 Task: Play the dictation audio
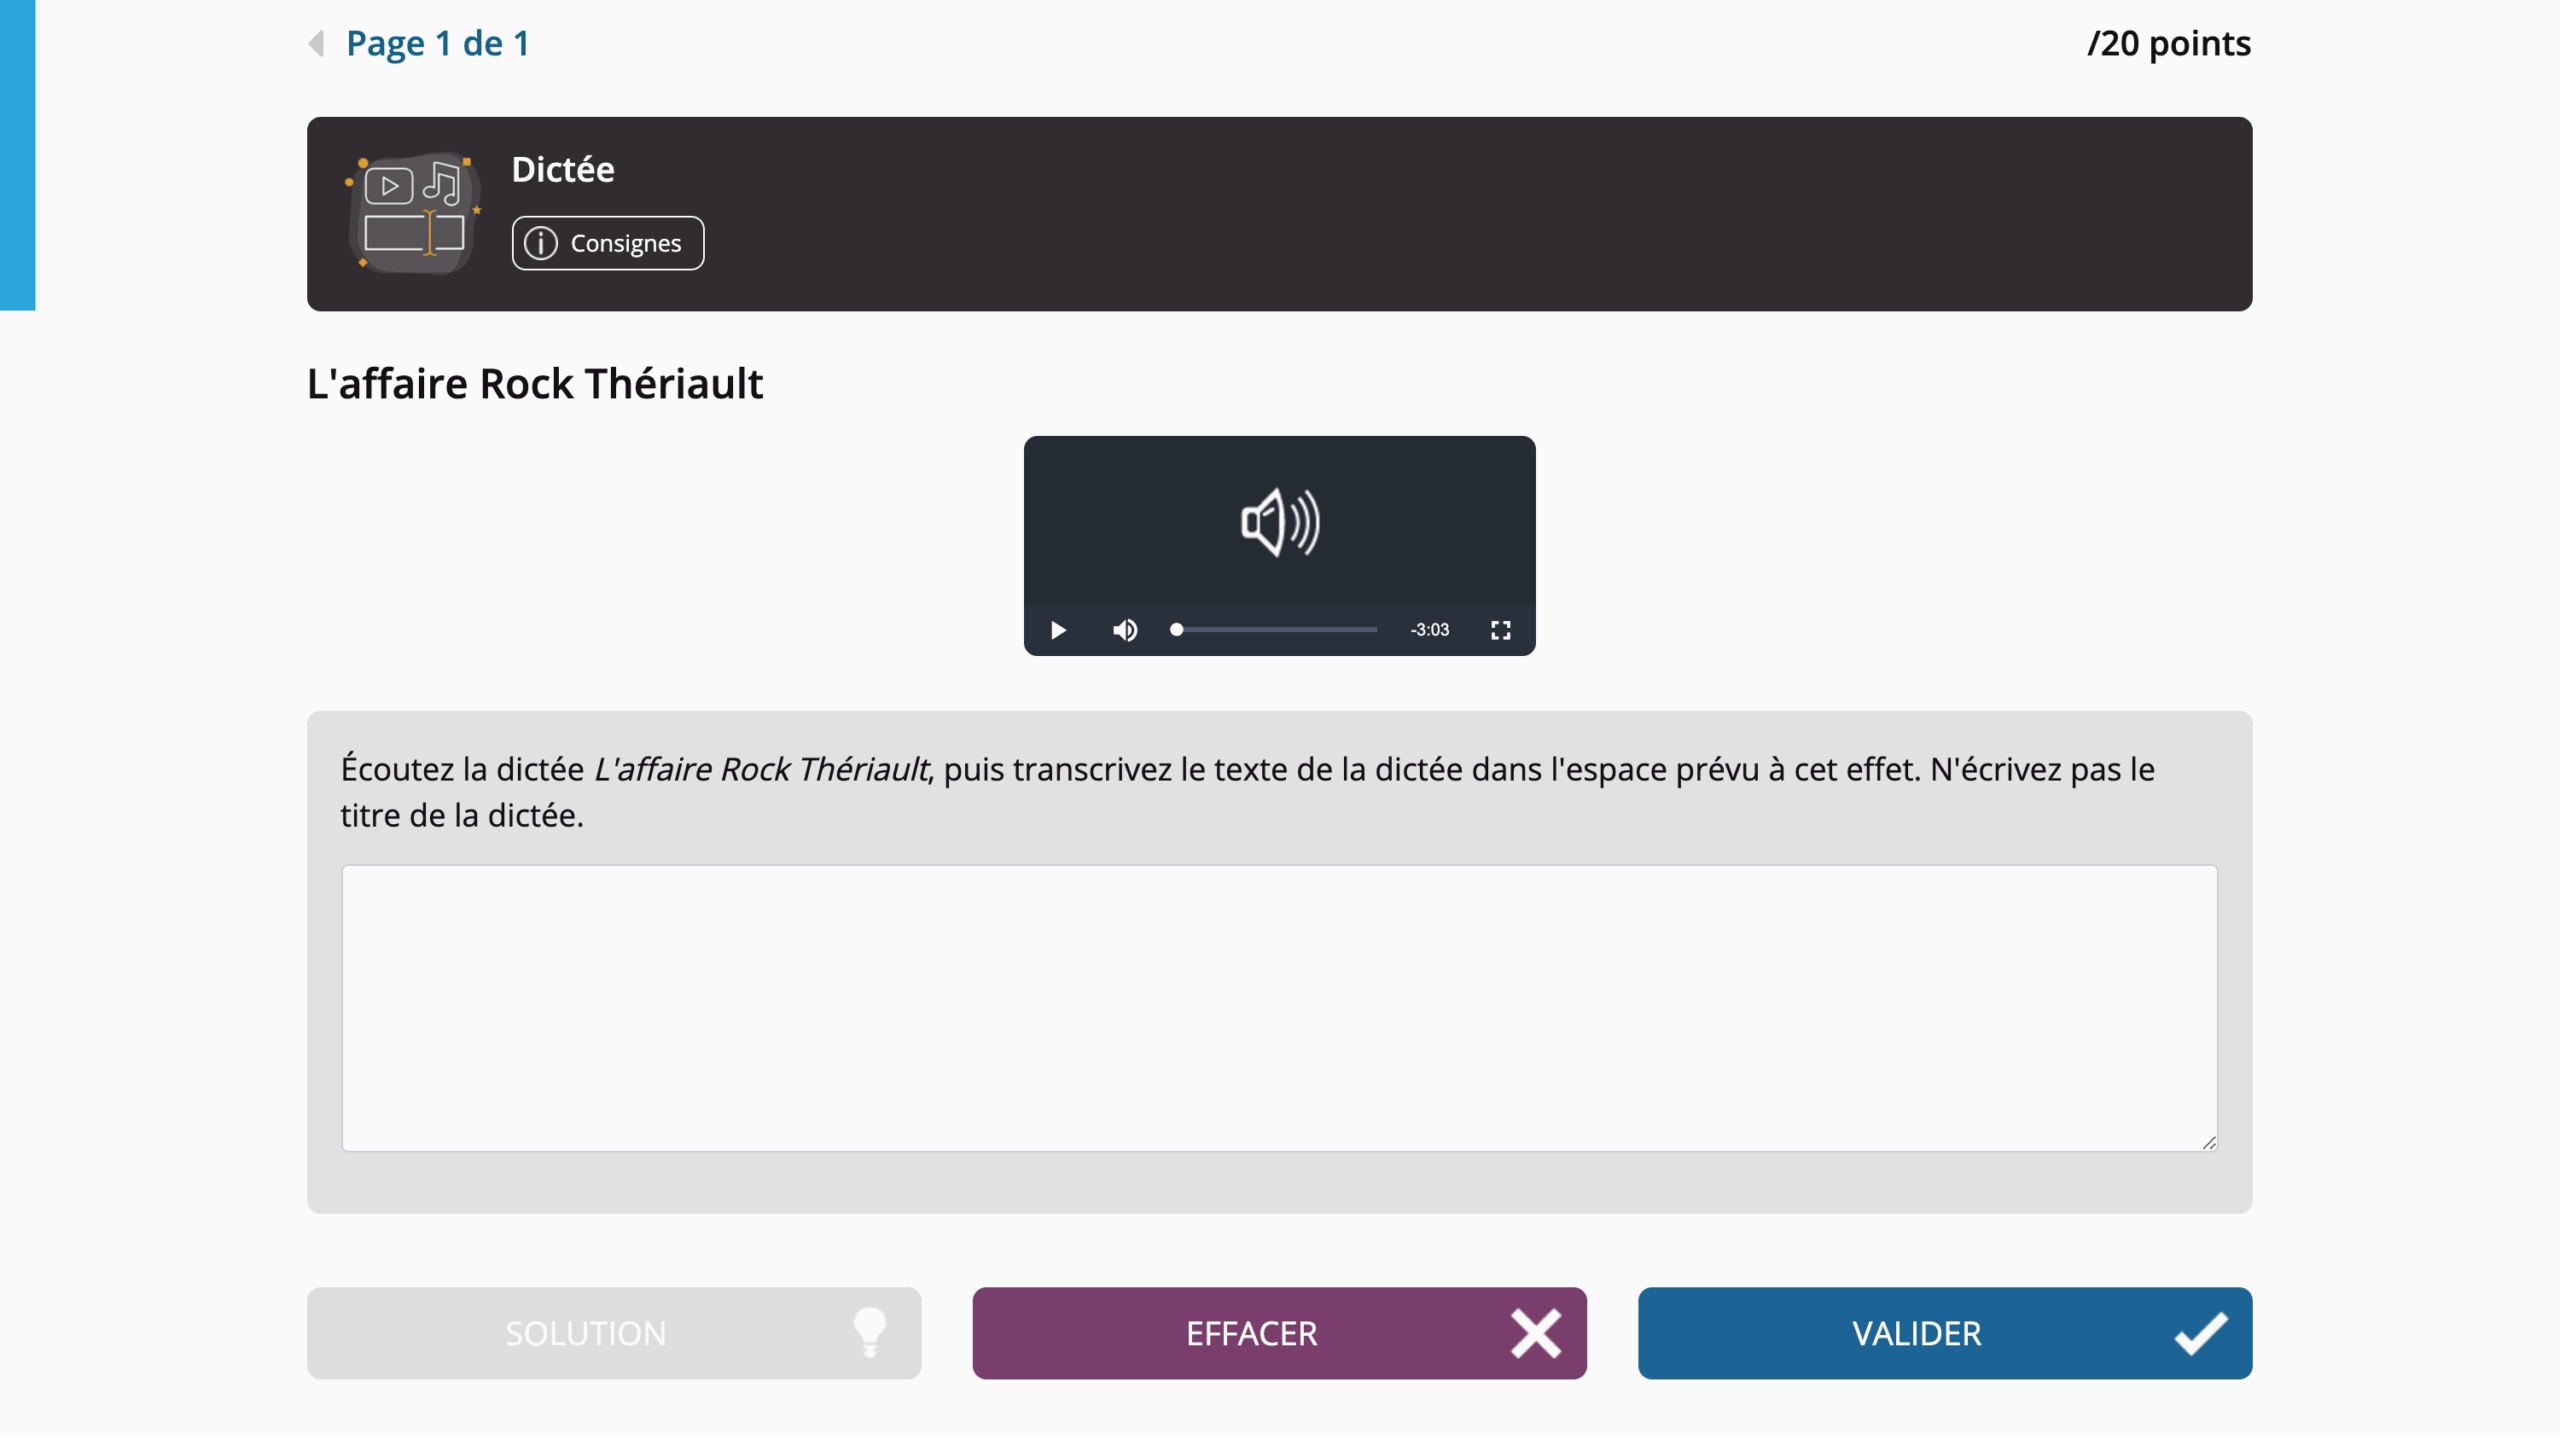pos(1058,630)
